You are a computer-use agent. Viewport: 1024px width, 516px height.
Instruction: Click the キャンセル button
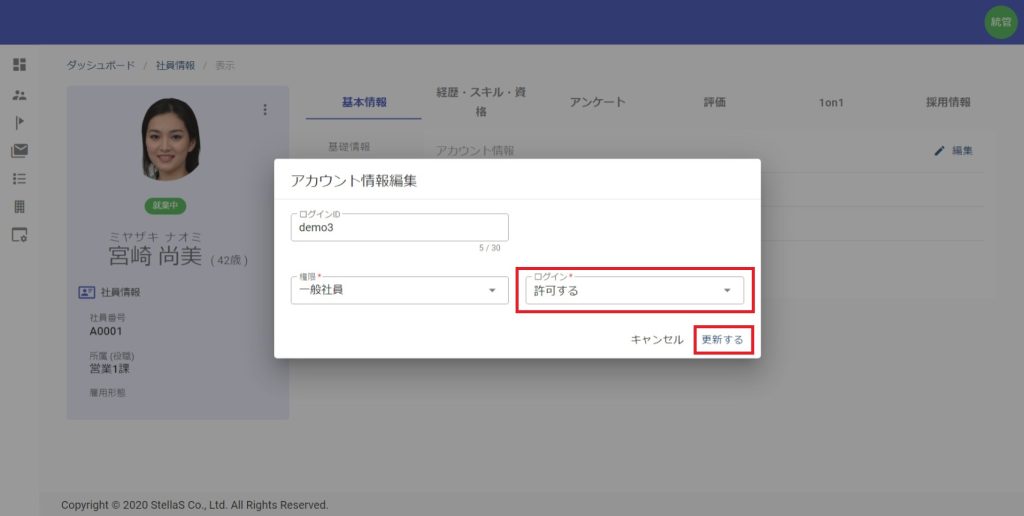657,340
